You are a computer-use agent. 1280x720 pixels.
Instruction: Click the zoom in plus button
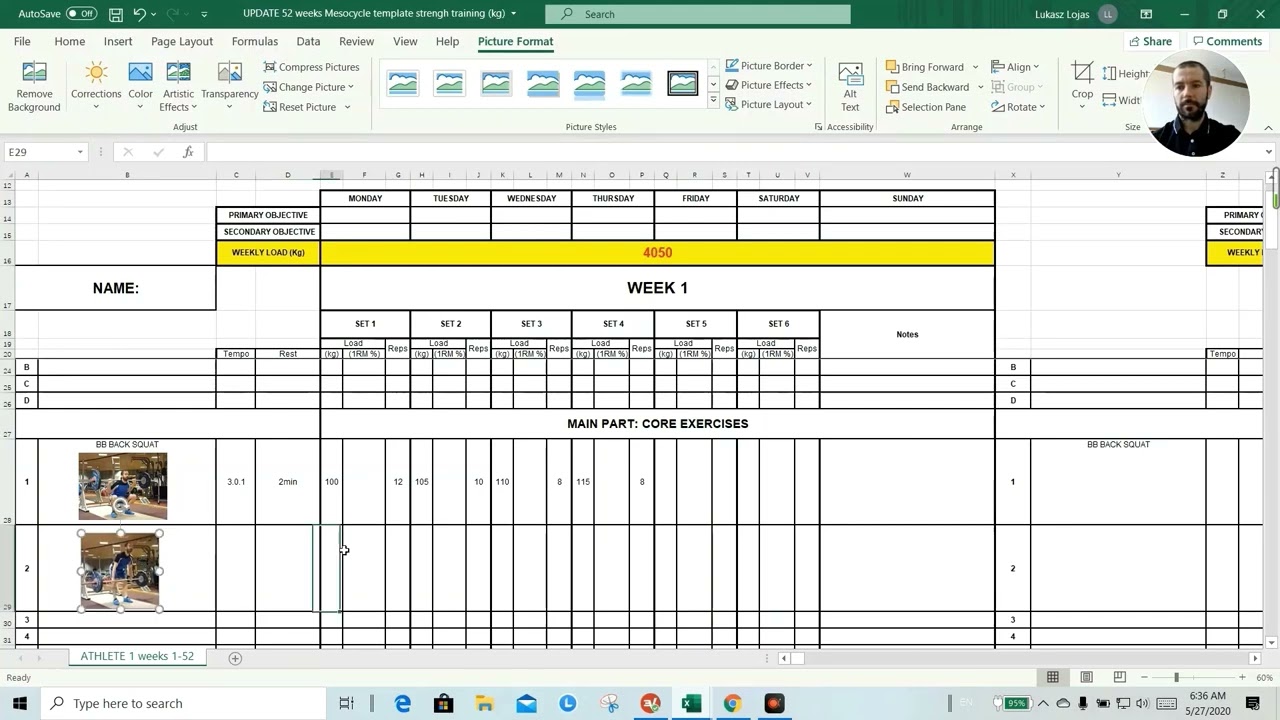pyautogui.click(x=1241, y=677)
